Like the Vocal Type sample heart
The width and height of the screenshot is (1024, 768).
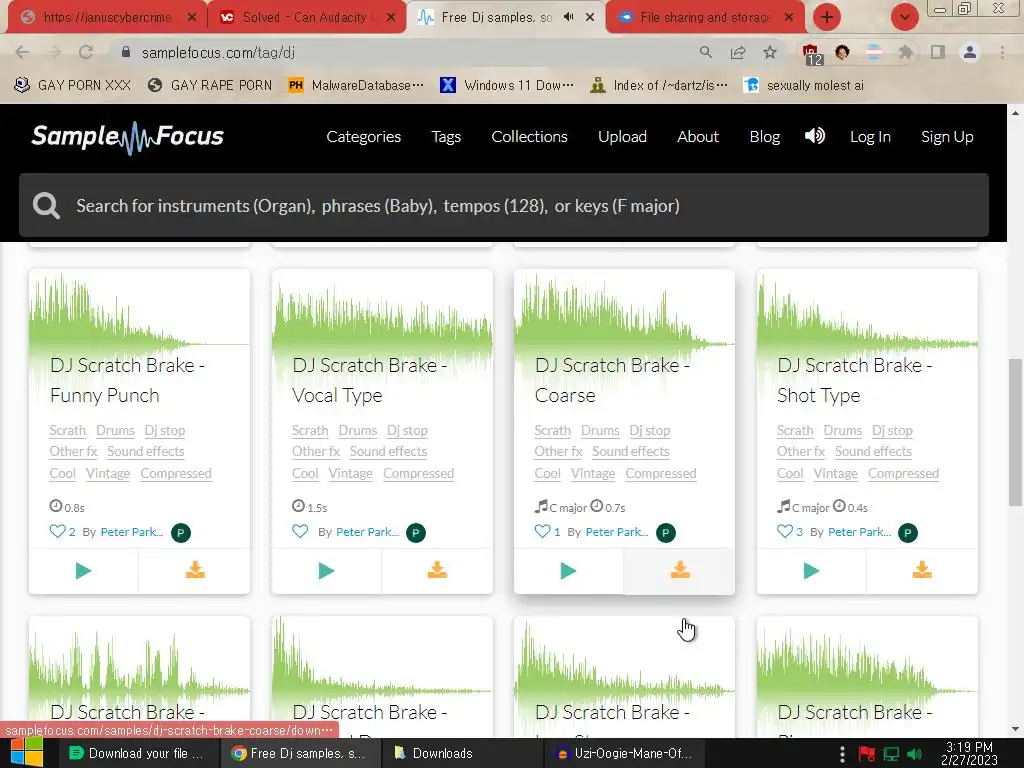pos(300,531)
